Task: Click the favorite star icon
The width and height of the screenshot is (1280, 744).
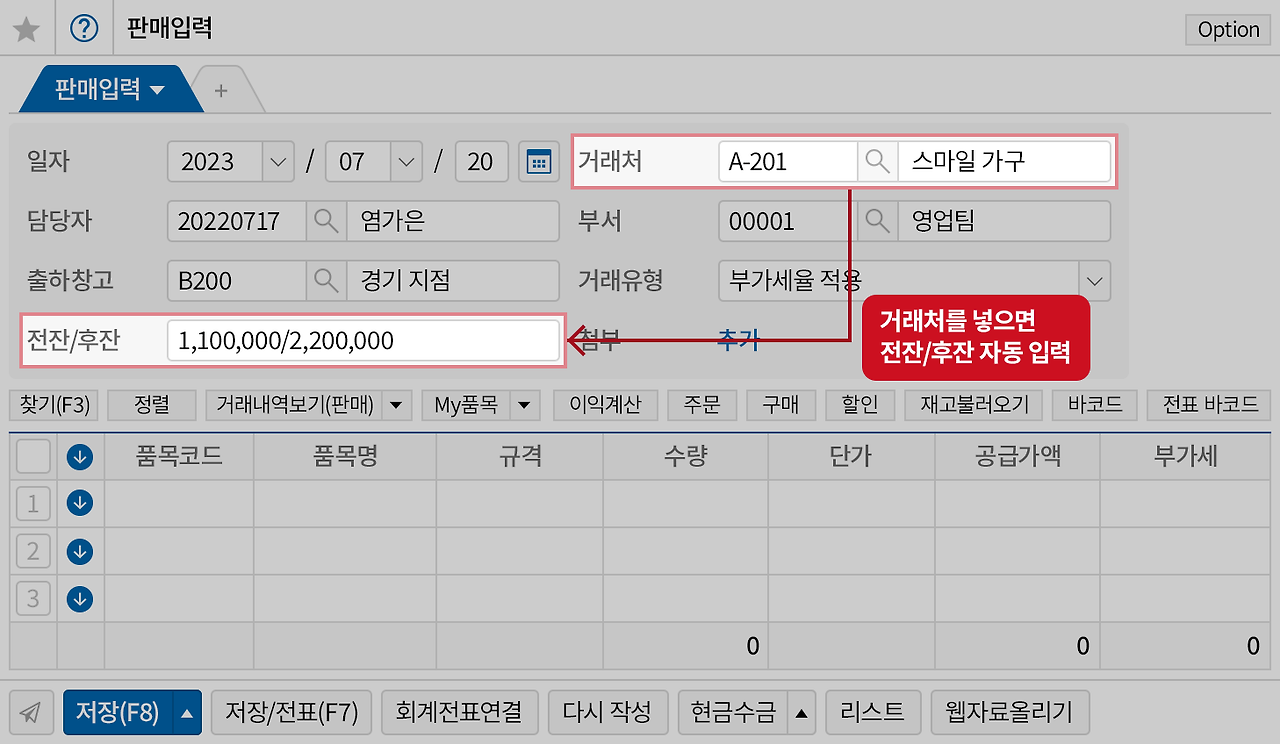Action: (26, 29)
